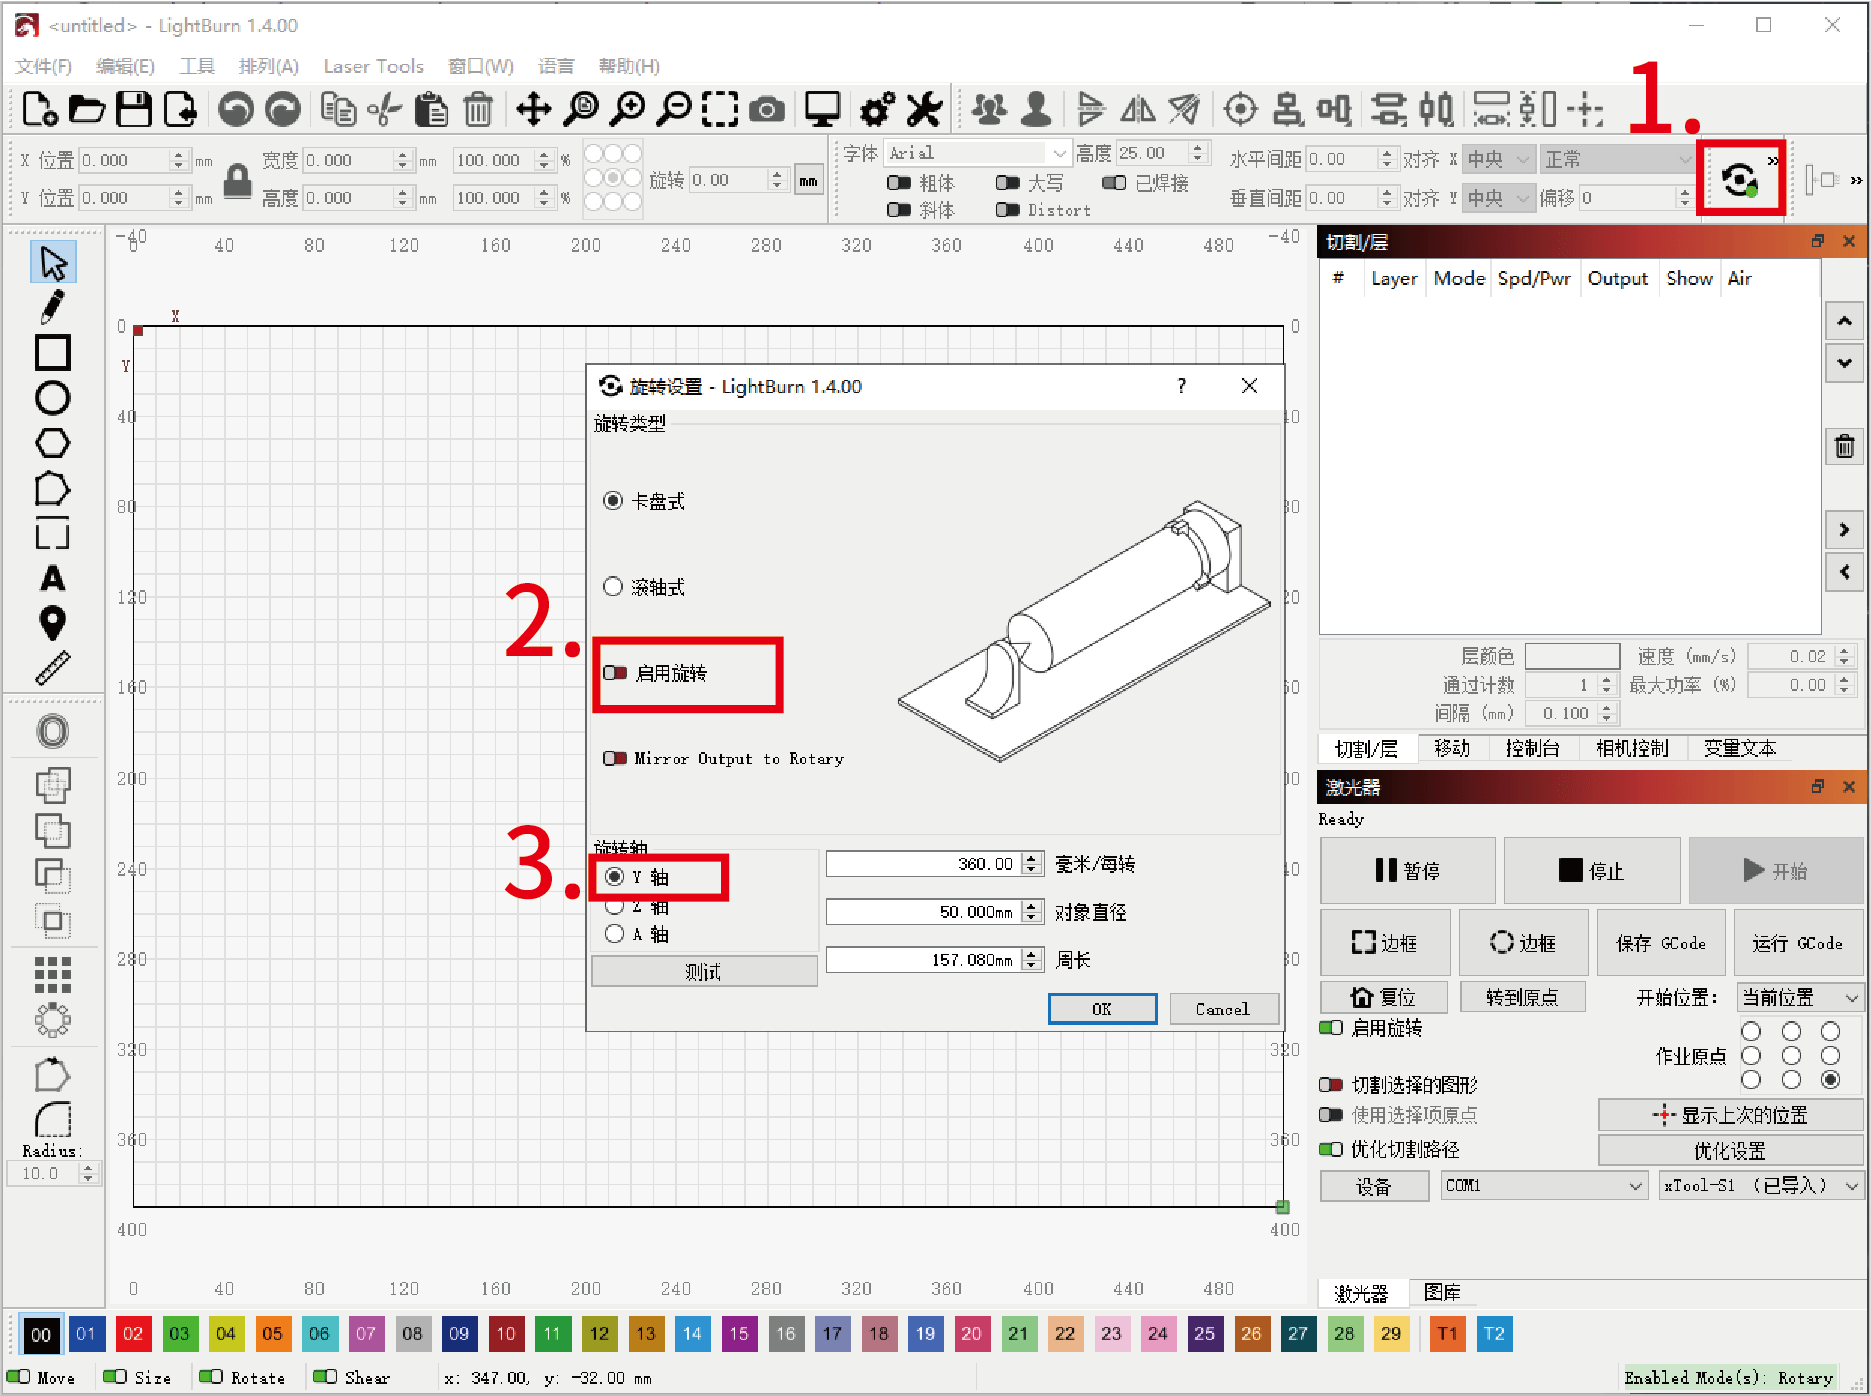The height and width of the screenshot is (1396, 1871).
Task: Pick the red 02 color swatch
Action: [x=133, y=1333]
